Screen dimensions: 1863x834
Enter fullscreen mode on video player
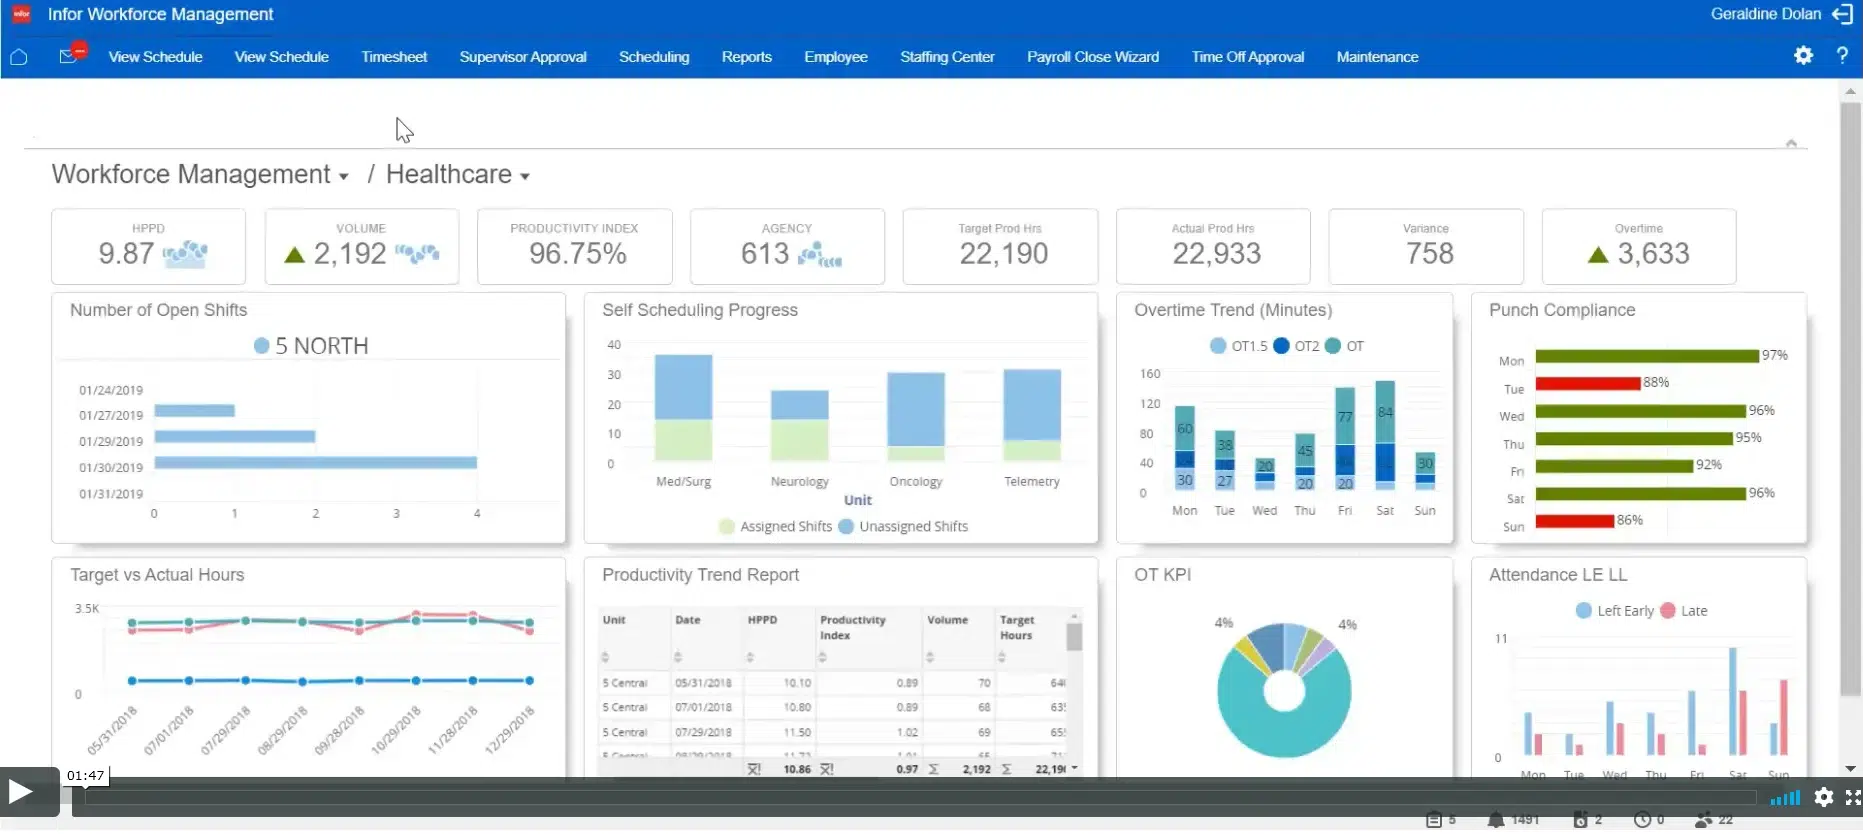coord(1853,797)
